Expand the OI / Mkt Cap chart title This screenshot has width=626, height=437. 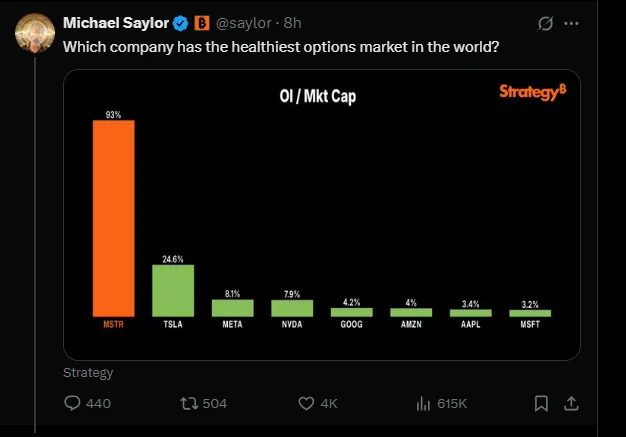click(x=317, y=96)
